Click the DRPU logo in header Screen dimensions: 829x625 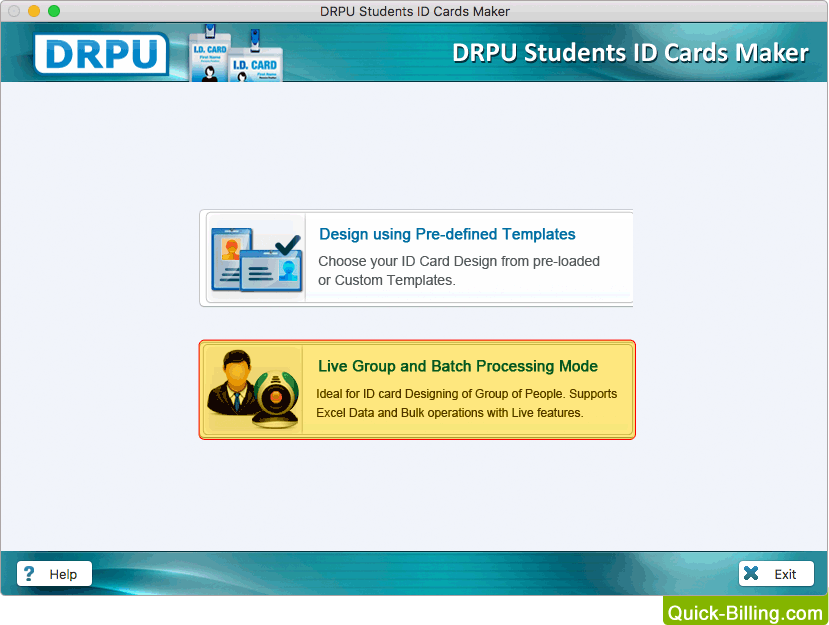point(102,53)
